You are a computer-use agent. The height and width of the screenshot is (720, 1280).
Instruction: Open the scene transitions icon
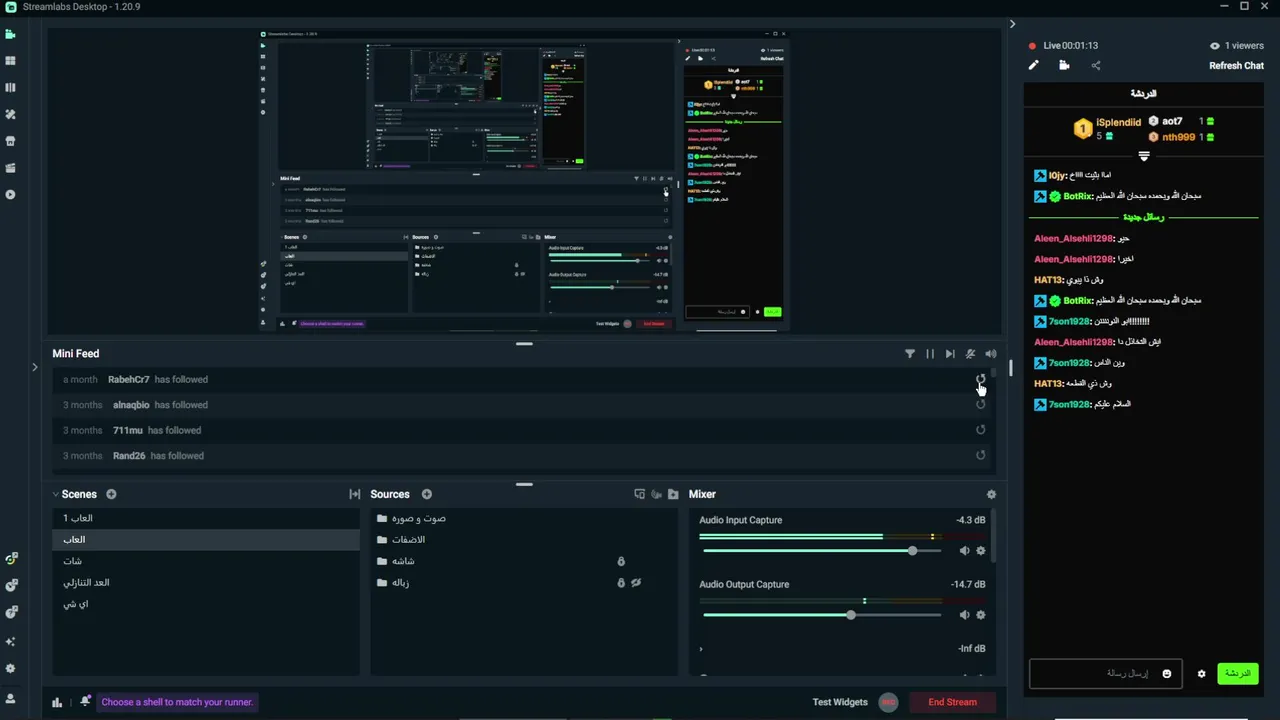pos(354,494)
